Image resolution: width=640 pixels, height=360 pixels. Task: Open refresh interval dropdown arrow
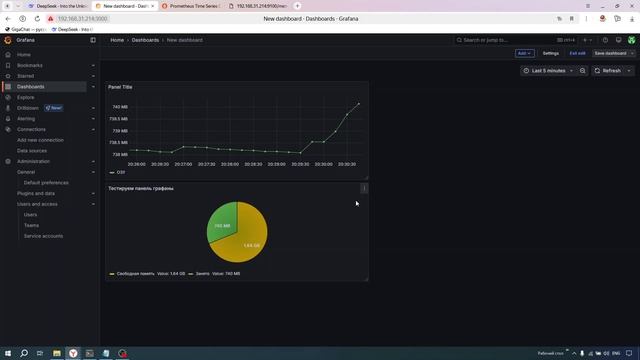(629, 71)
